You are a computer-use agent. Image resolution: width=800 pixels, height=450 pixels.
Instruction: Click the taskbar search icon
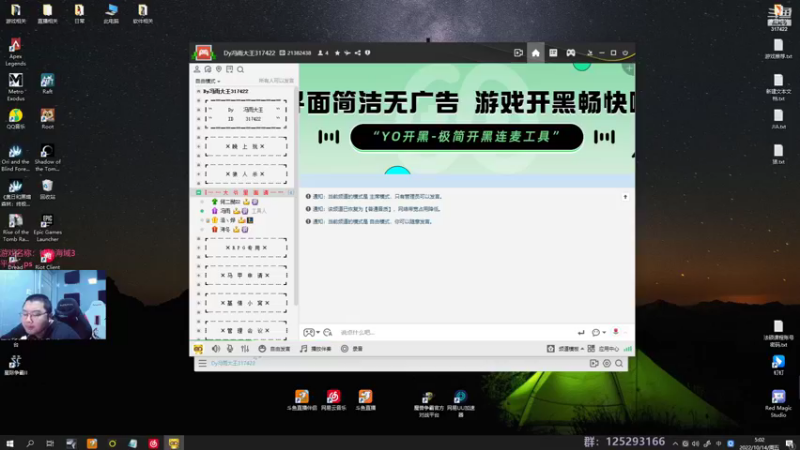pos(30,443)
